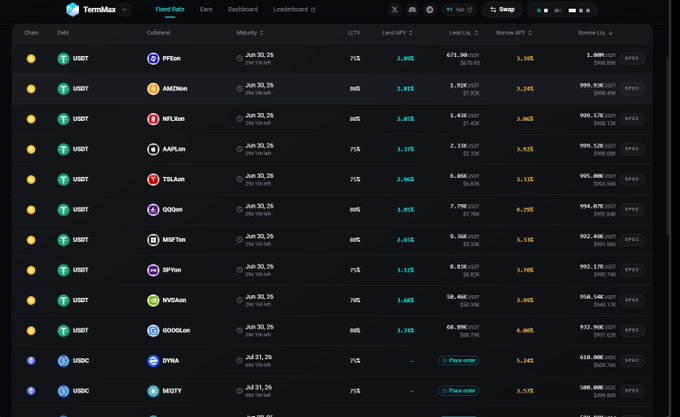Click the SPYon collateral token icon
This screenshot has height=417, width=680.
coord(153,270)
